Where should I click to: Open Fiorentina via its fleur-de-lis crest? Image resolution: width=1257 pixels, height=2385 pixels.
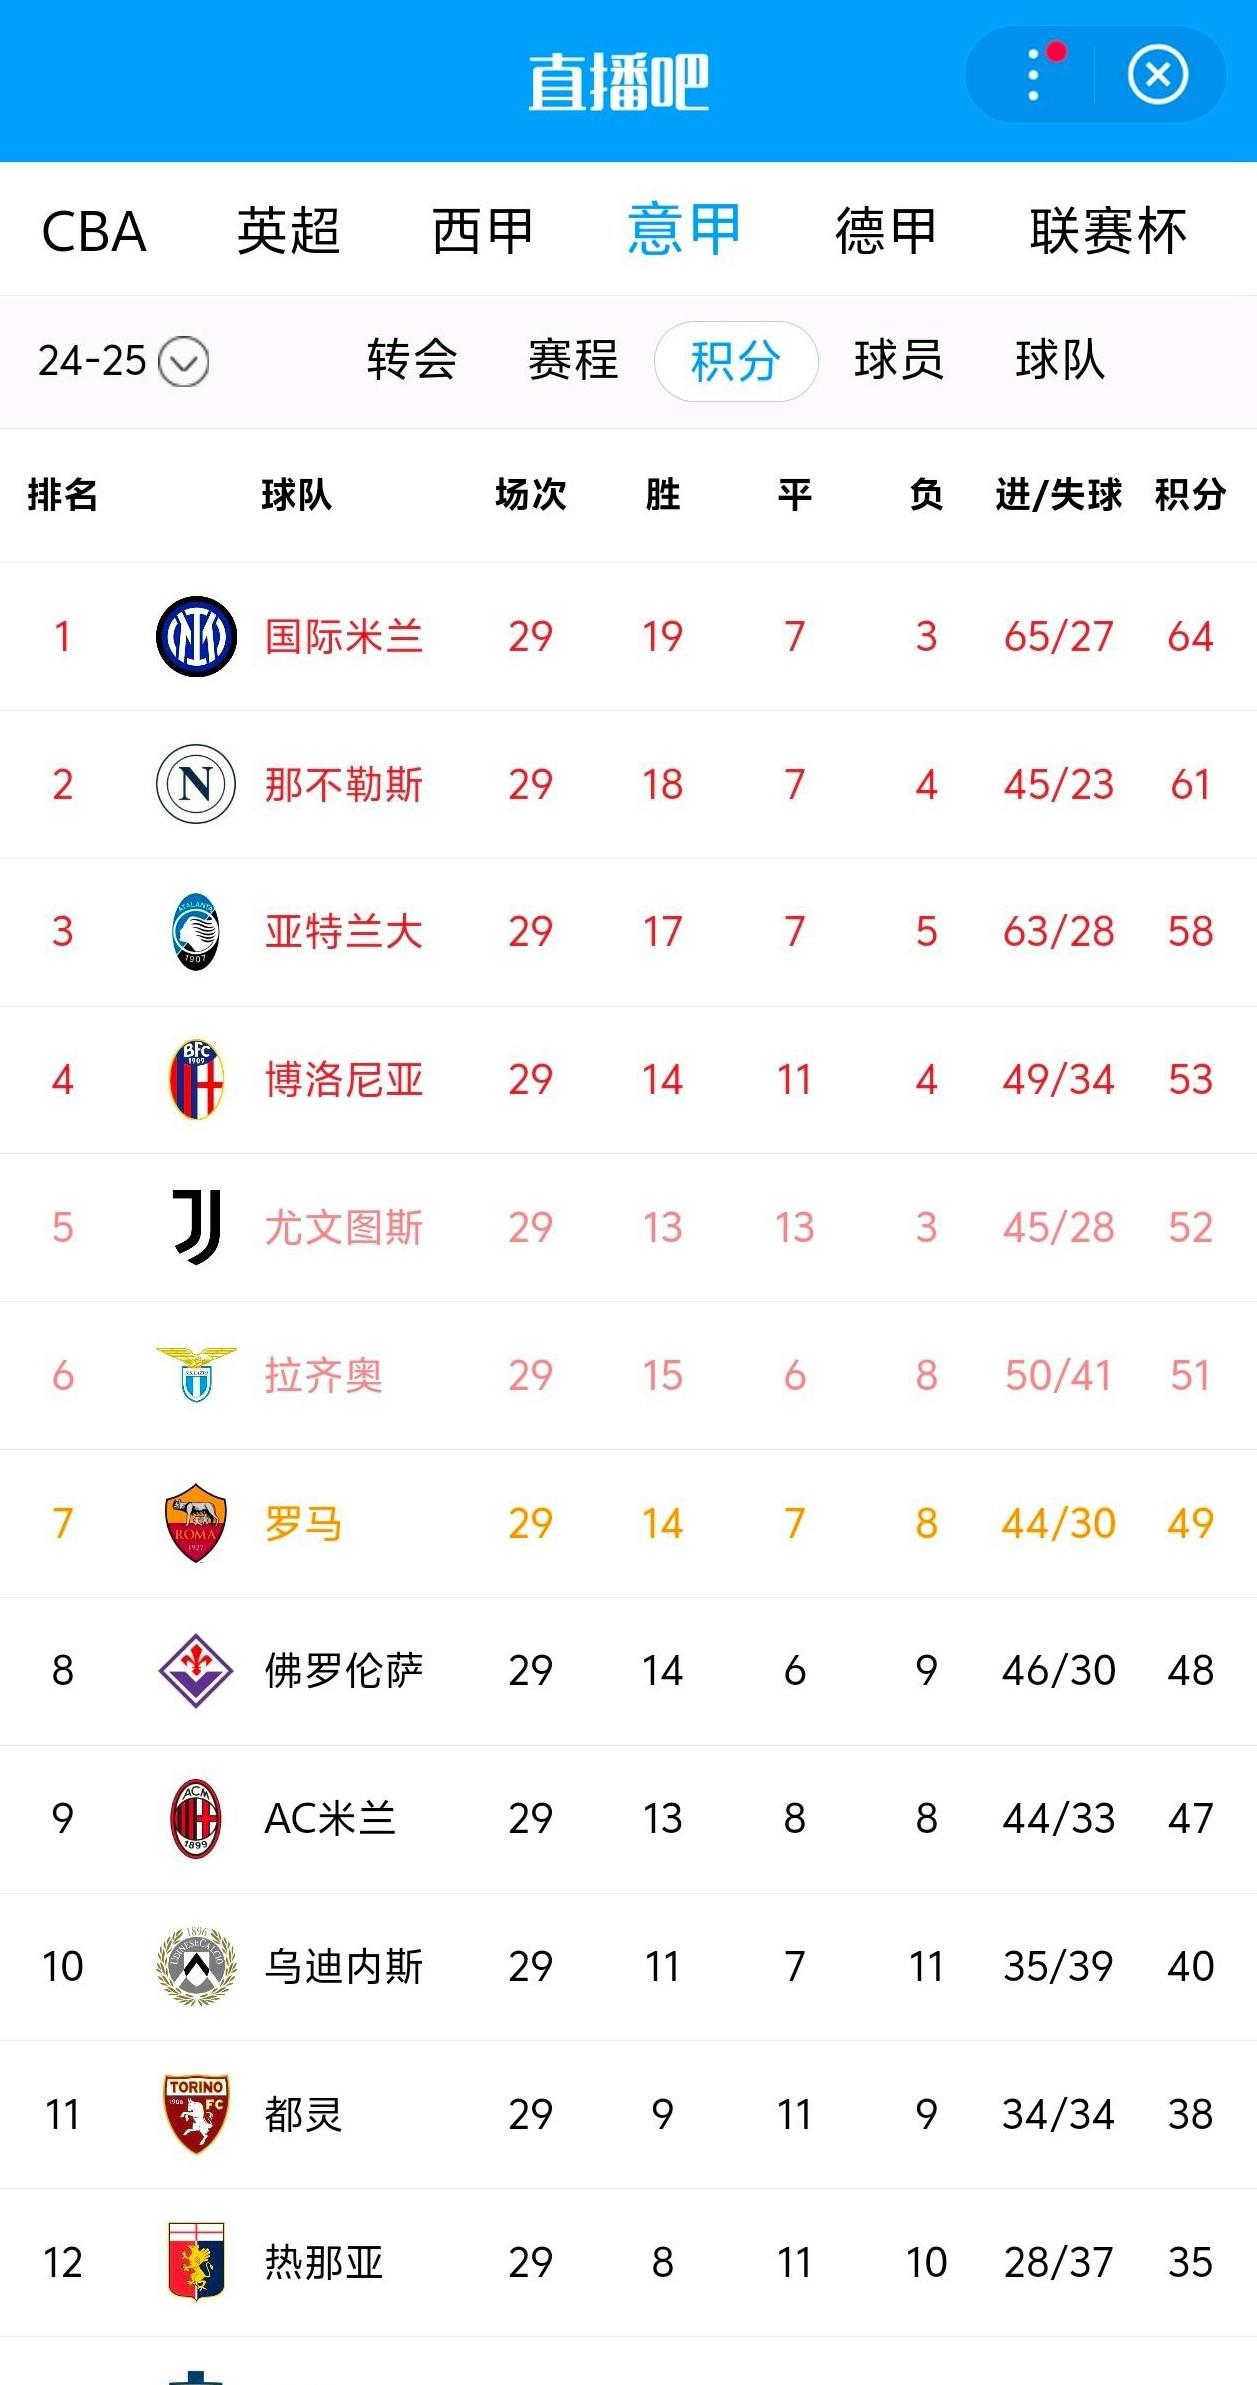pos(194,1670)
